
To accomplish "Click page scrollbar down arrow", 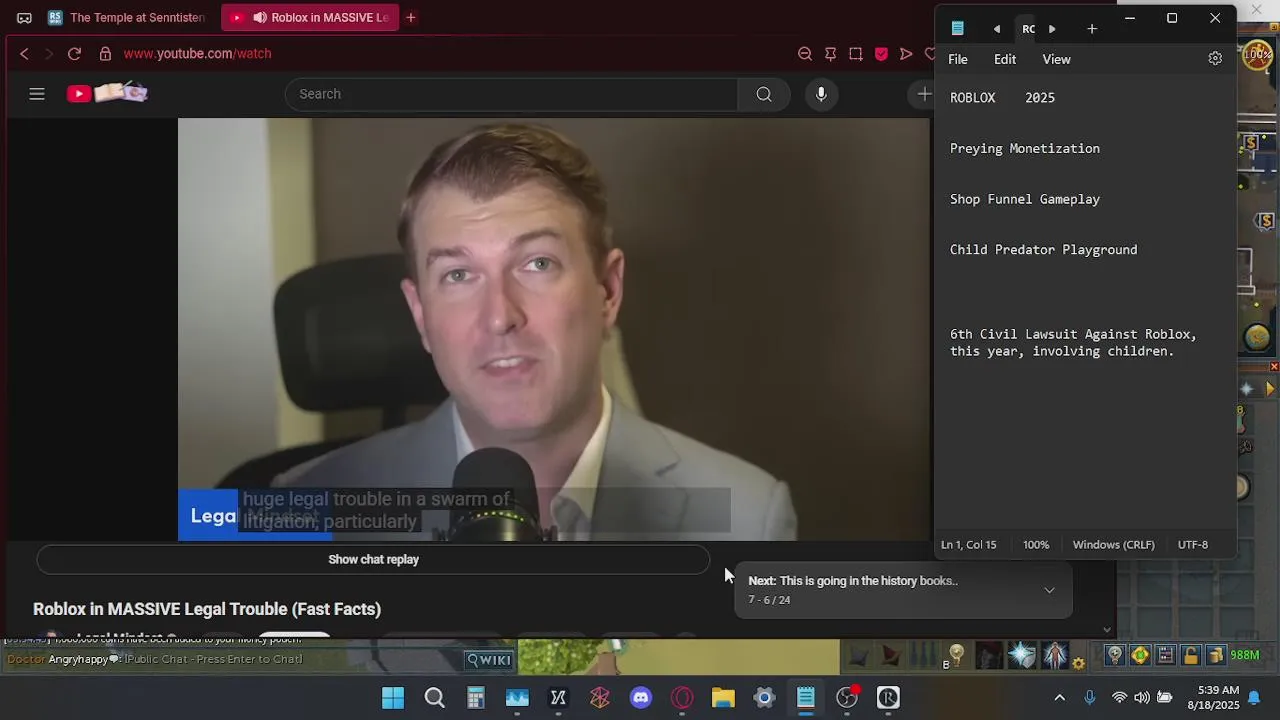I will [x=1106, y=630].
